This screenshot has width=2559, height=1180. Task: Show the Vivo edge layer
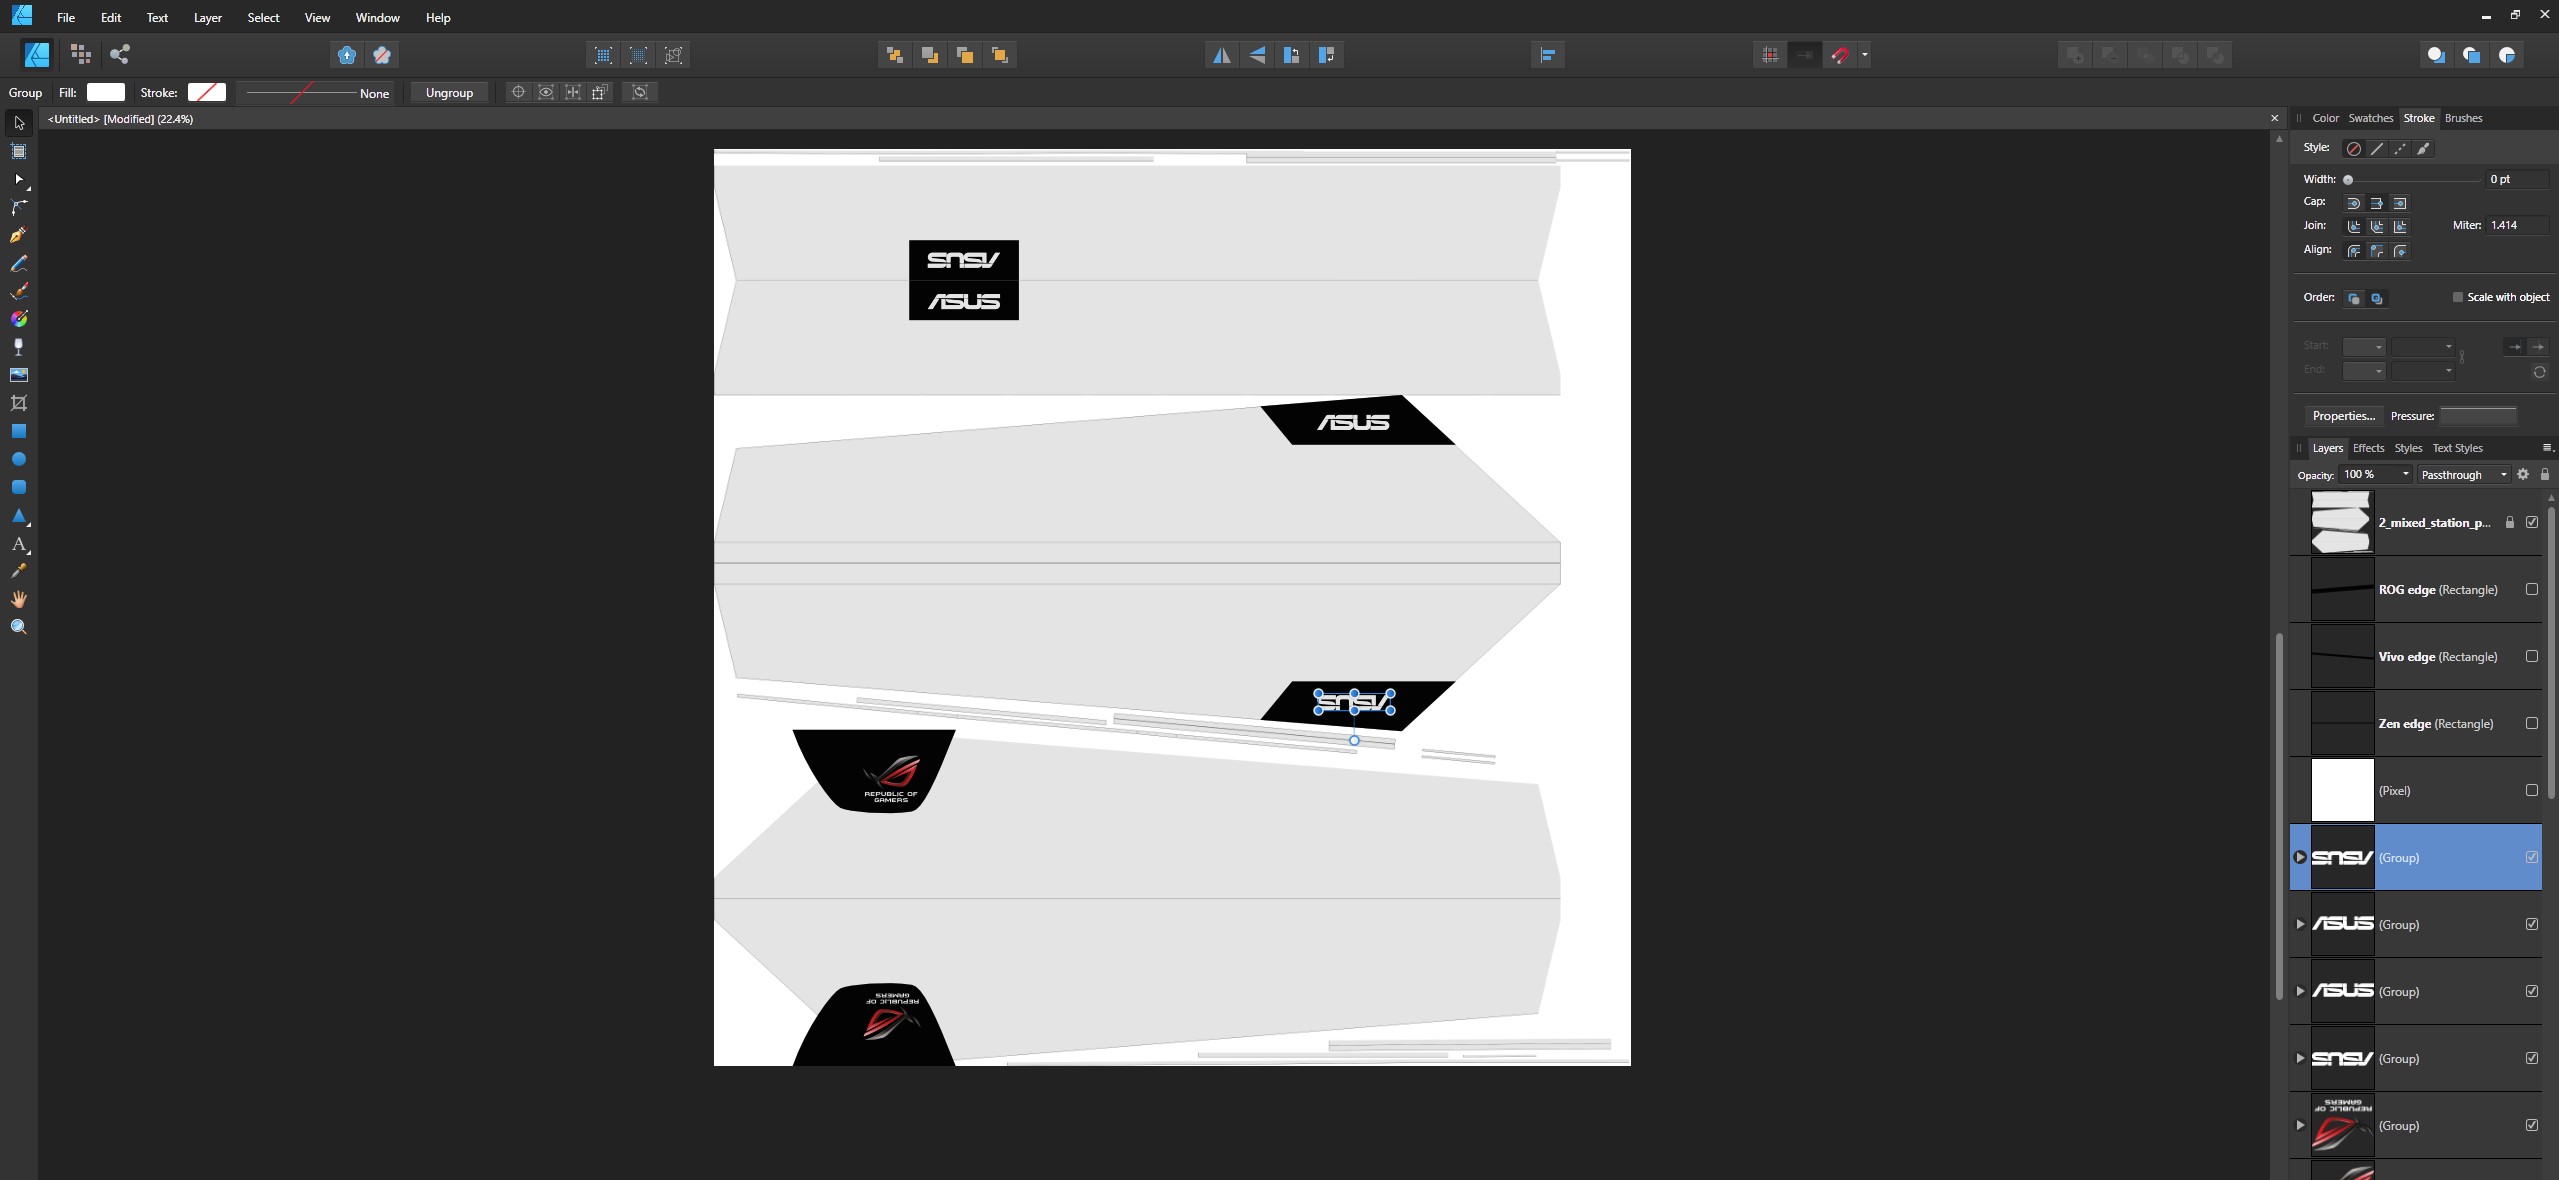[2531, 656]
